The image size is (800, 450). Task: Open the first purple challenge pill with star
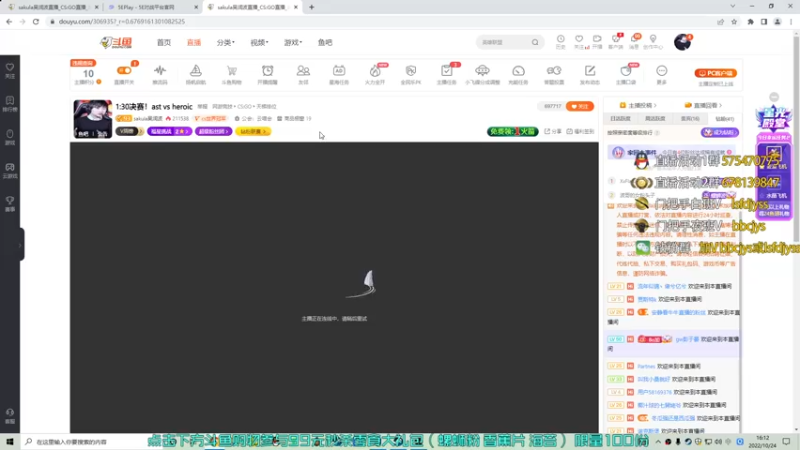(169, 131)
